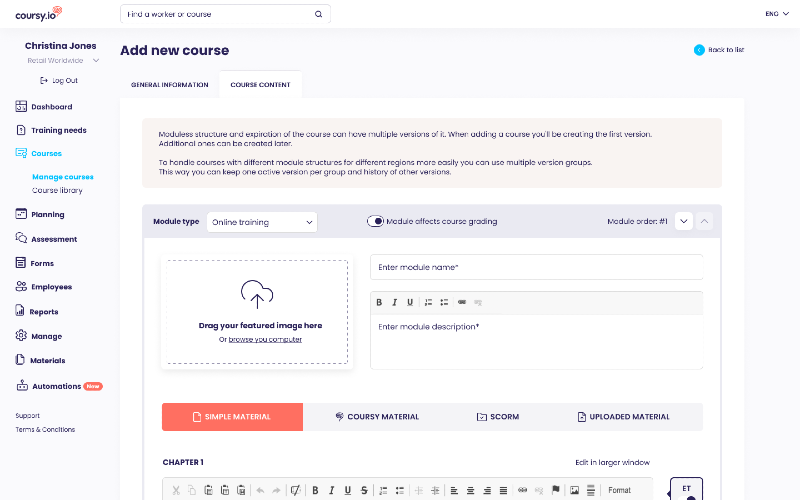Align text right in Chapter 1 editor
The image size is (800, 500).
pyautogui.click(x=487, y=490)
